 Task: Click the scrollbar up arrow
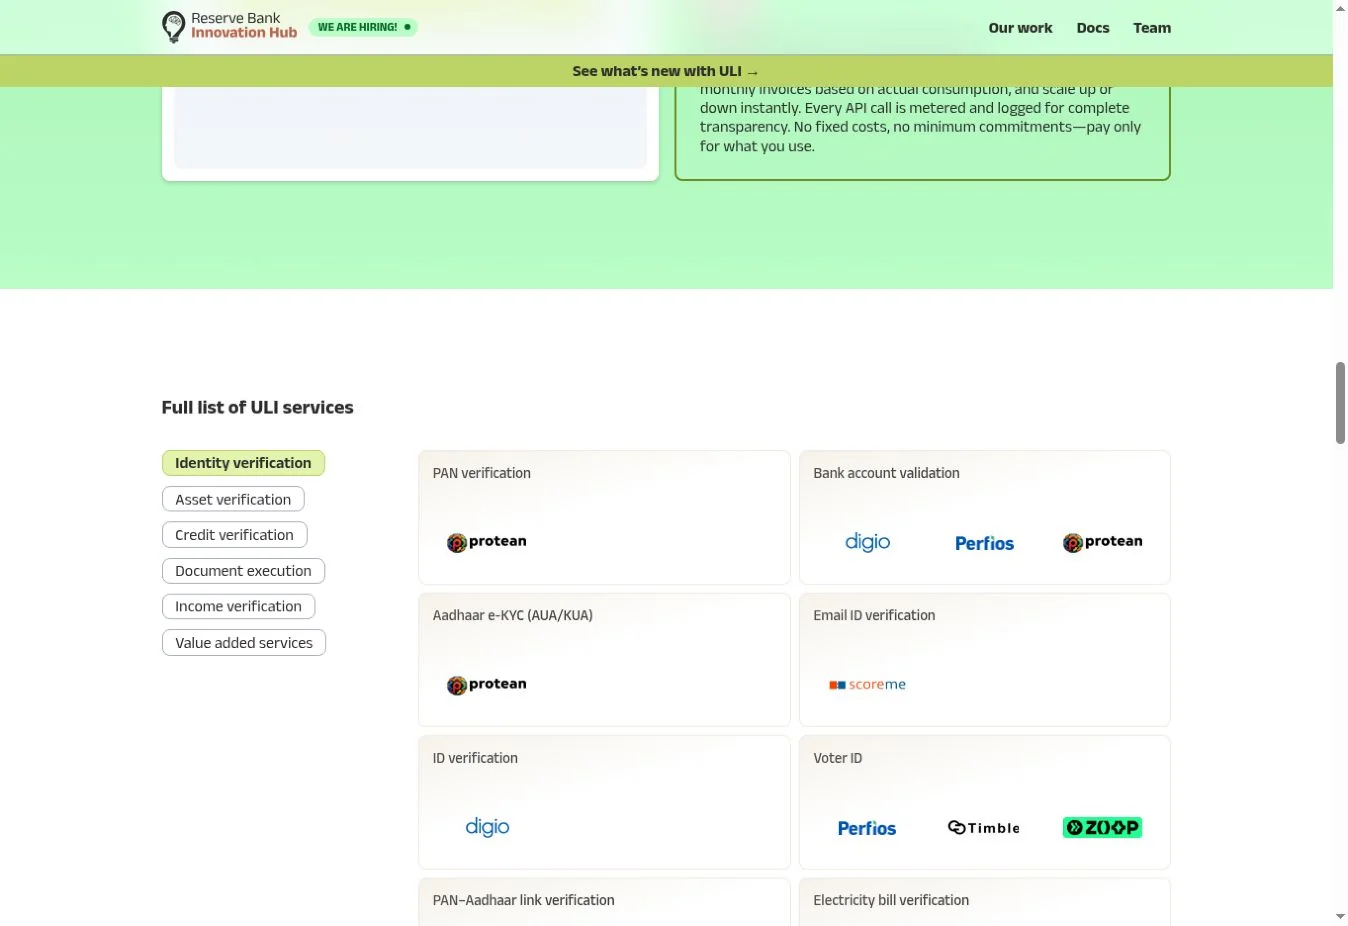point(1340,7)
